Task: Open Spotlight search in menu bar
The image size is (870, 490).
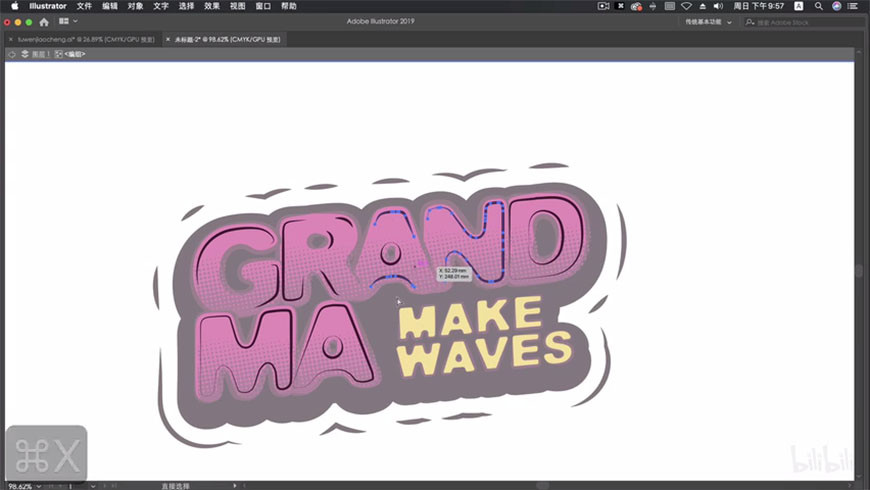Action: (x=819, y=6)
